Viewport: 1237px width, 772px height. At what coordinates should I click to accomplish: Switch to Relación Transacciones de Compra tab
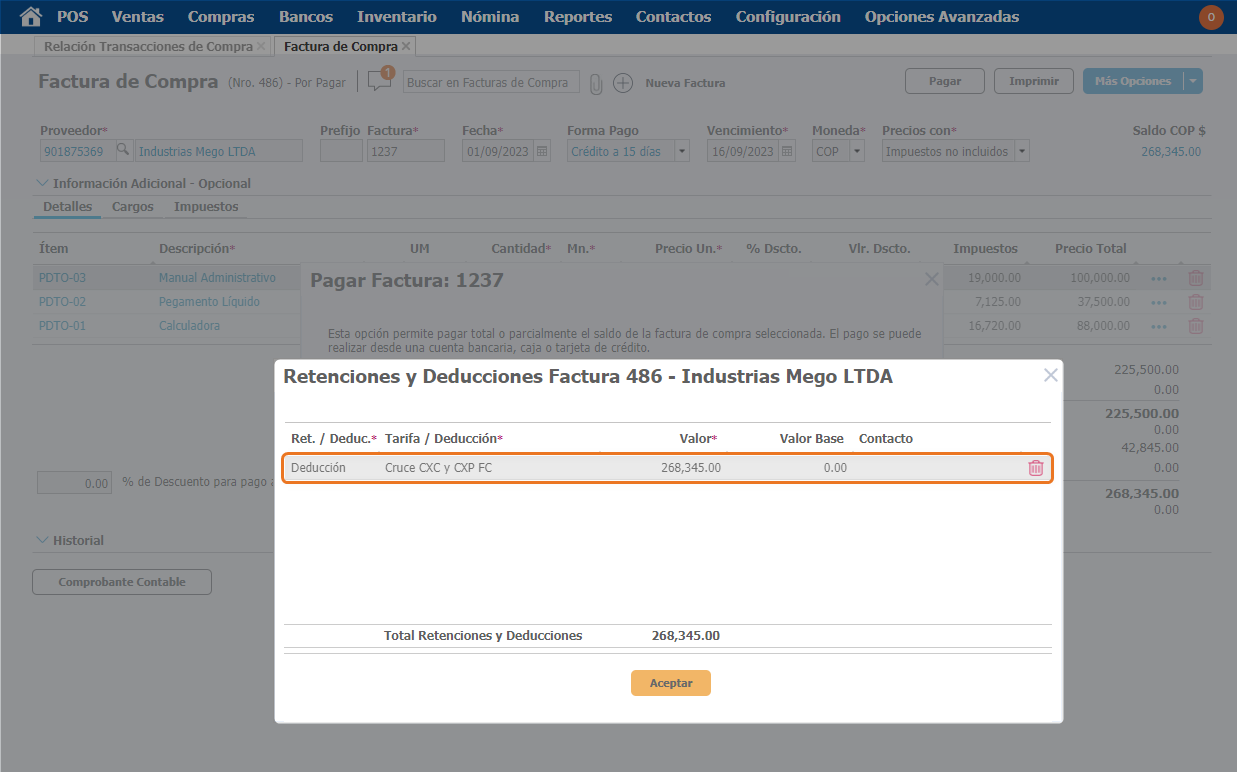pyautogui.click(x=148, y=46)
